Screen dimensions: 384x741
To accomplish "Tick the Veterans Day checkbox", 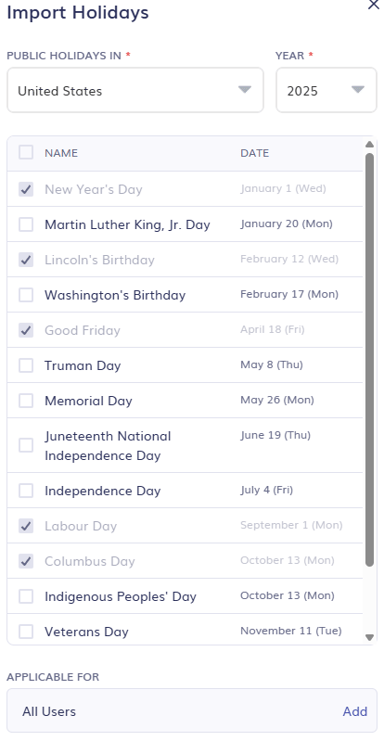I will click(26, 631).
